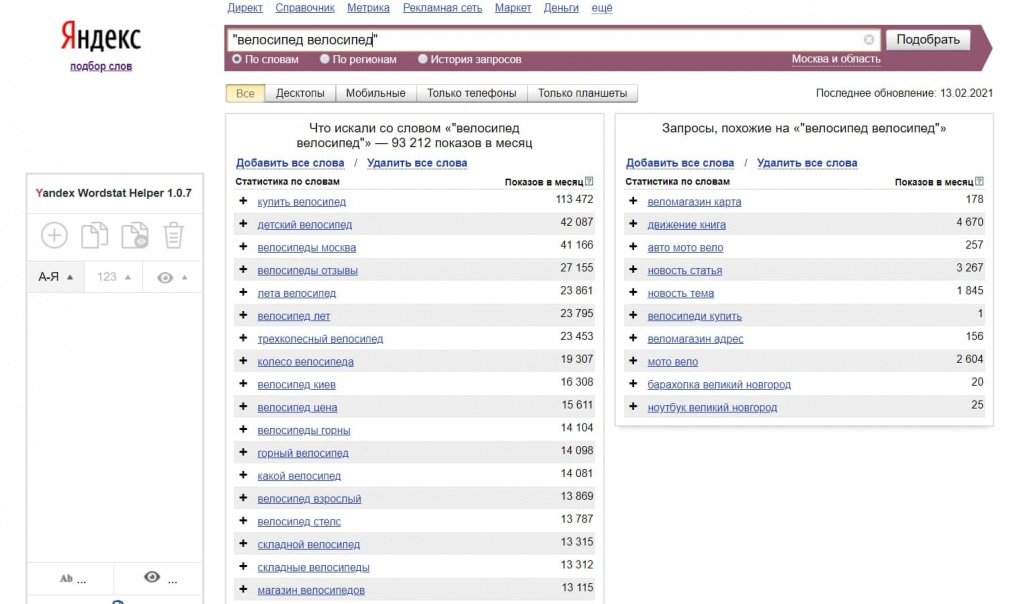Sort Helper list by frequency using 123

(x=113, y=277)
